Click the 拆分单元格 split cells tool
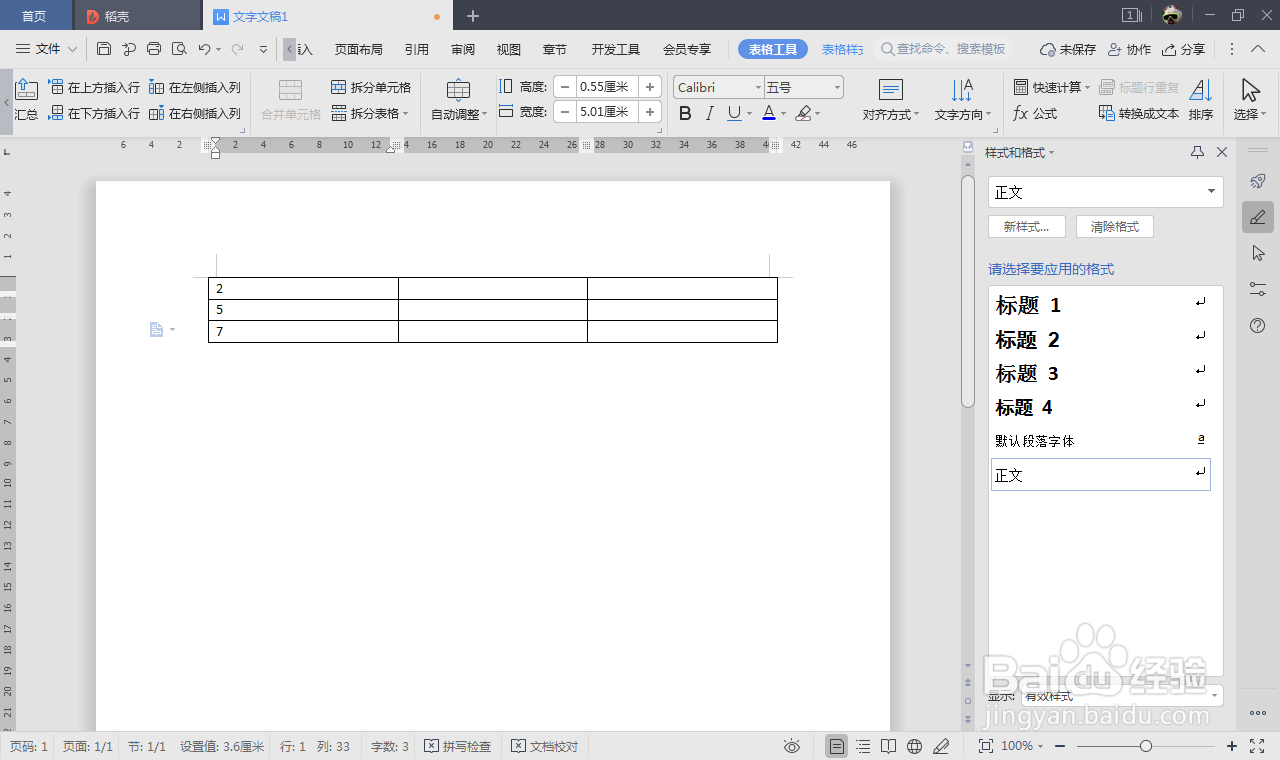Image resolution: width=1280 pixels, height=760 pixels. (371, 88)
